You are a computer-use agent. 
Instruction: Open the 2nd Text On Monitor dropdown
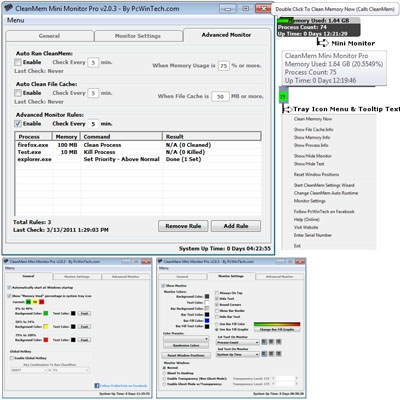[x=238, y=354]
